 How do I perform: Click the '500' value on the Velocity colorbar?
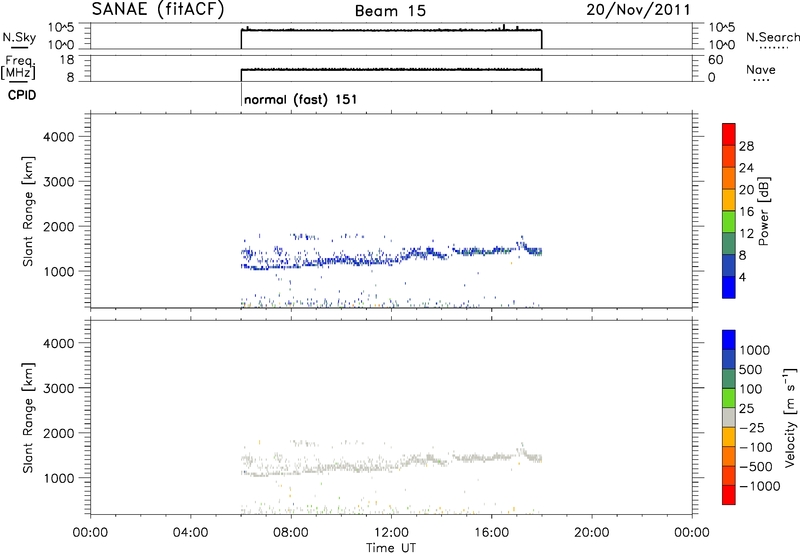tap(751, 369)
